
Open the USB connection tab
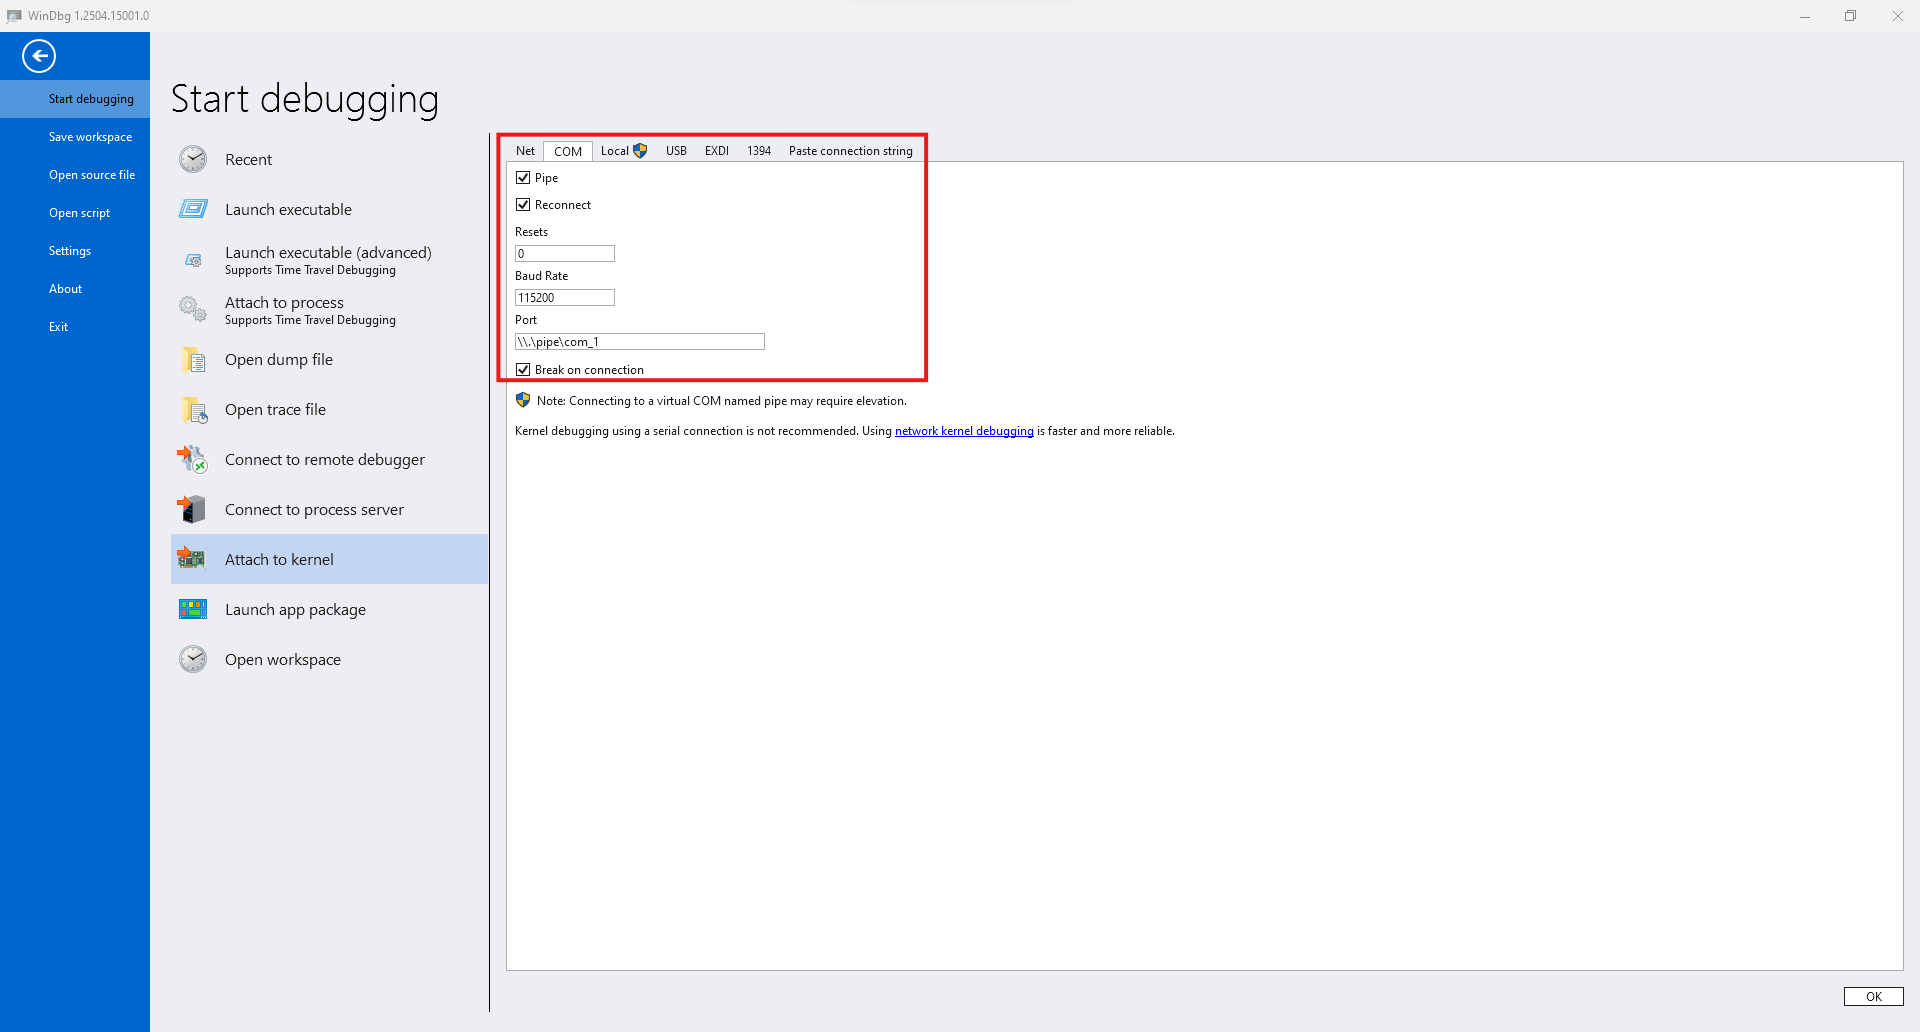(676, 151)
